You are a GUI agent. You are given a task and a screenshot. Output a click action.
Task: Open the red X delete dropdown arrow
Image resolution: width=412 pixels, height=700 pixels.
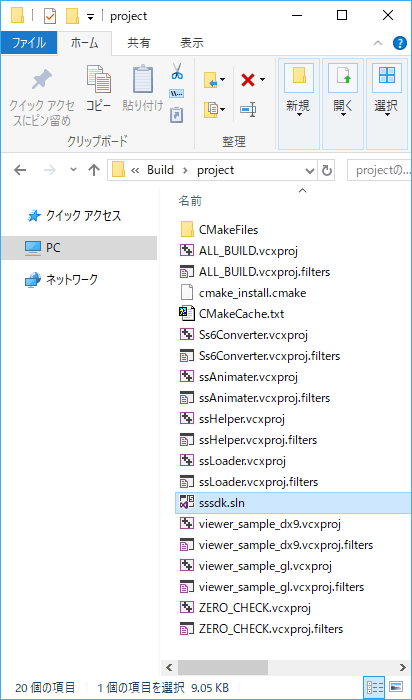[x=262, y=80]
